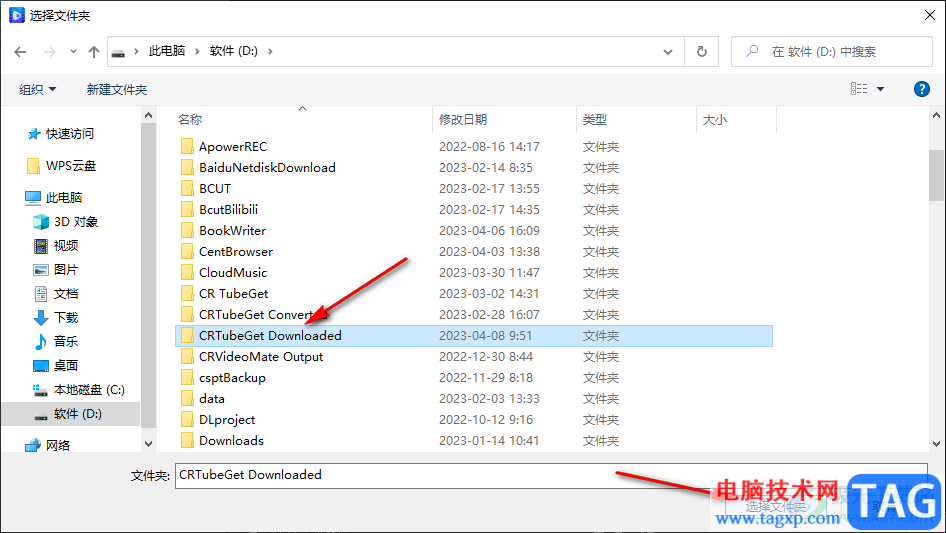Image resolution: width=946 pixels, height=533 pixels.
Task: Select the BookWriter folder icon
Action: coord(187,231)
